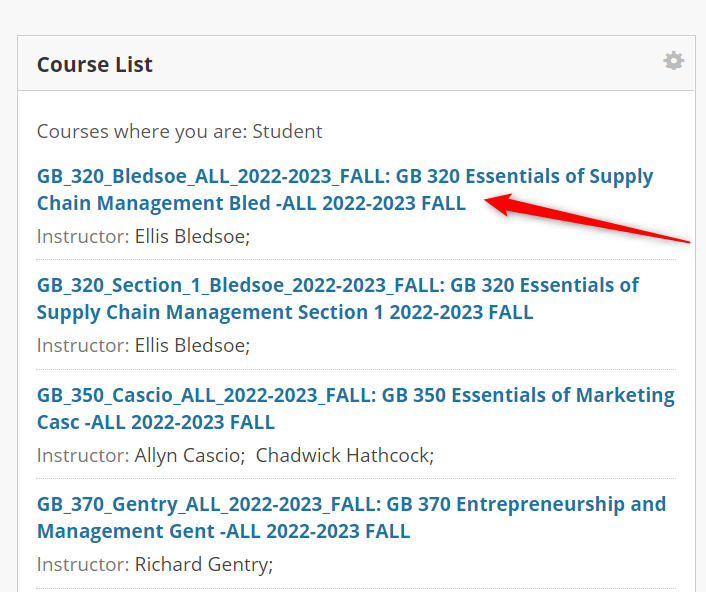706x592 pixels.
Task: Click instructor name Richard Gentry
Action: 204,565
